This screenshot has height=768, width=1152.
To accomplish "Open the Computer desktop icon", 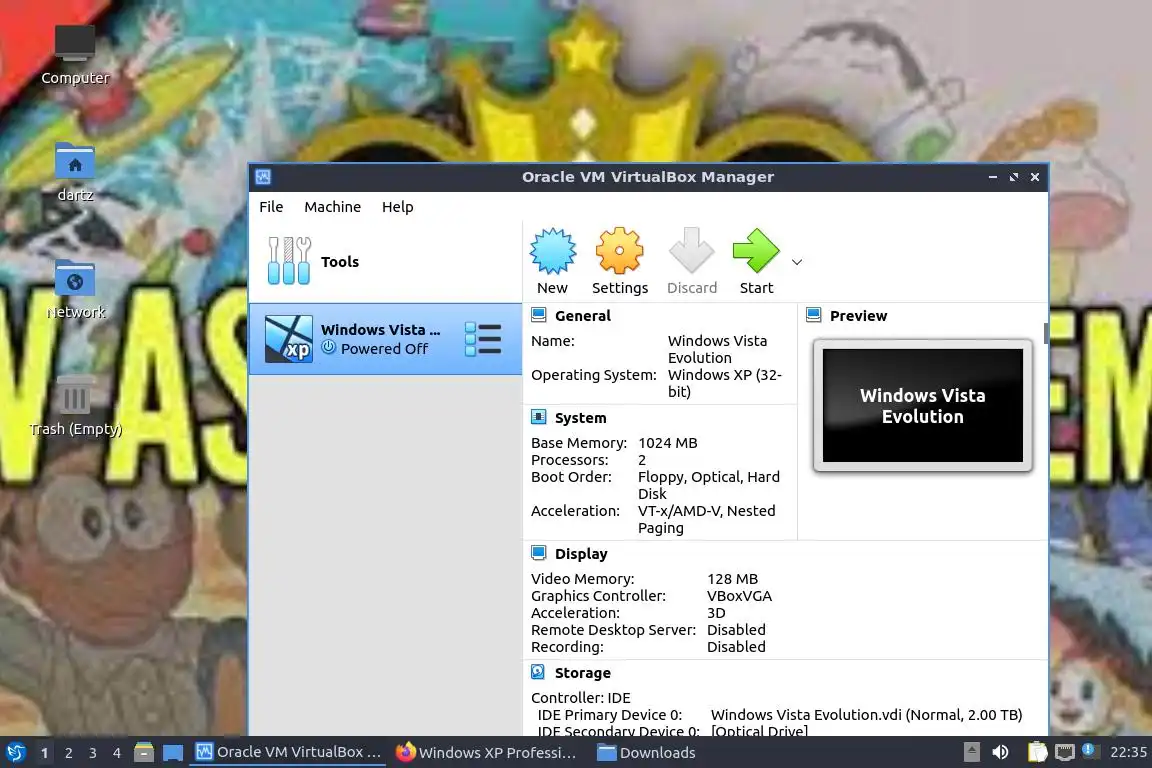I will pyautogui.click(x=75, y=55).
